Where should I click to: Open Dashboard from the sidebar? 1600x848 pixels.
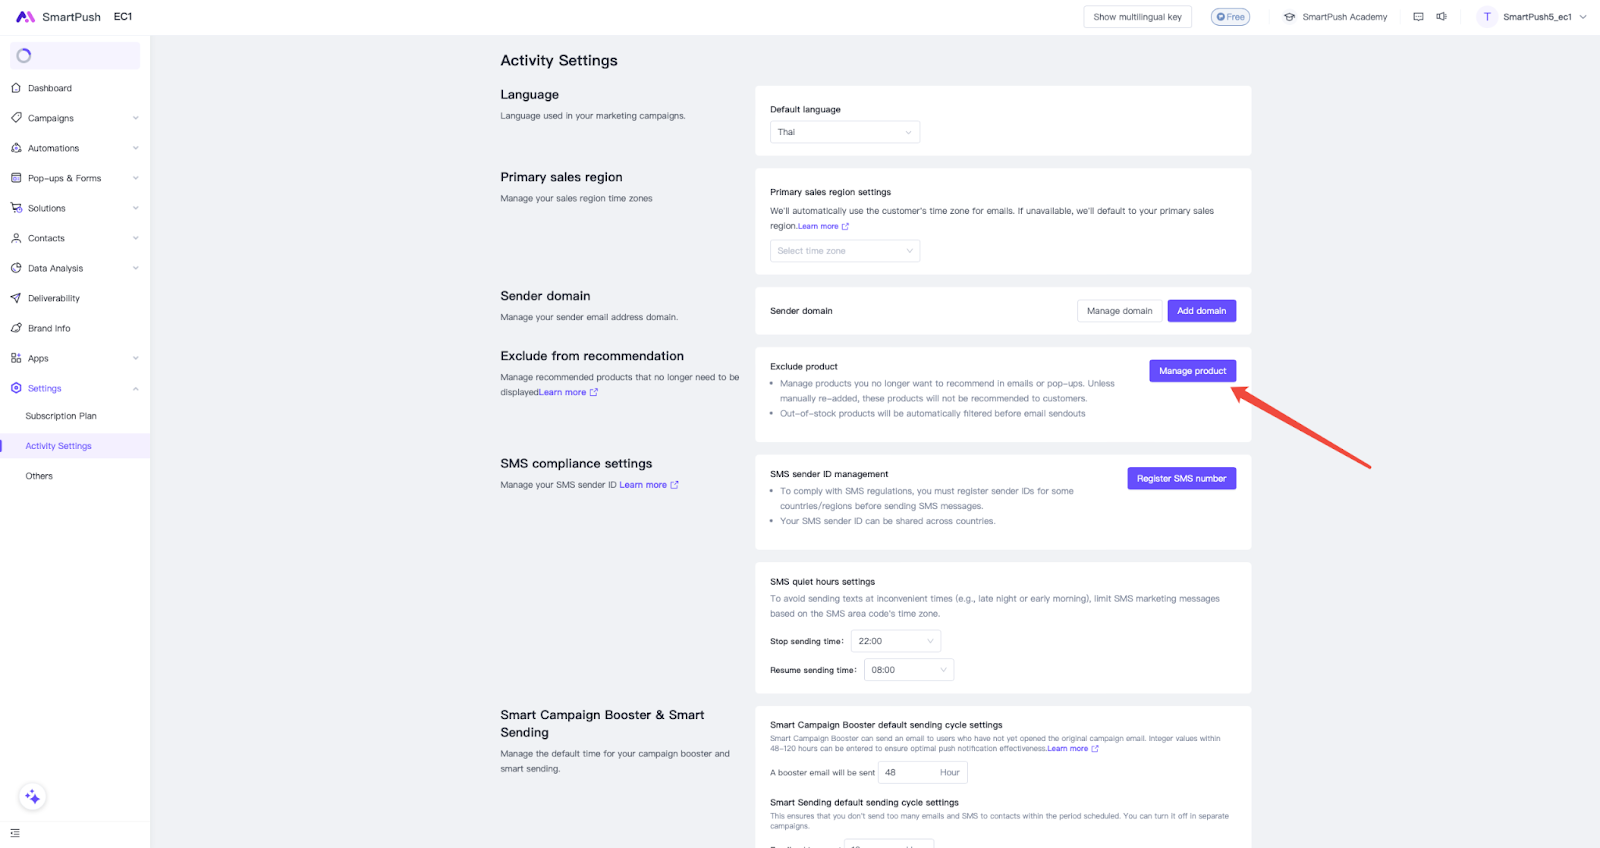(50, 88)
